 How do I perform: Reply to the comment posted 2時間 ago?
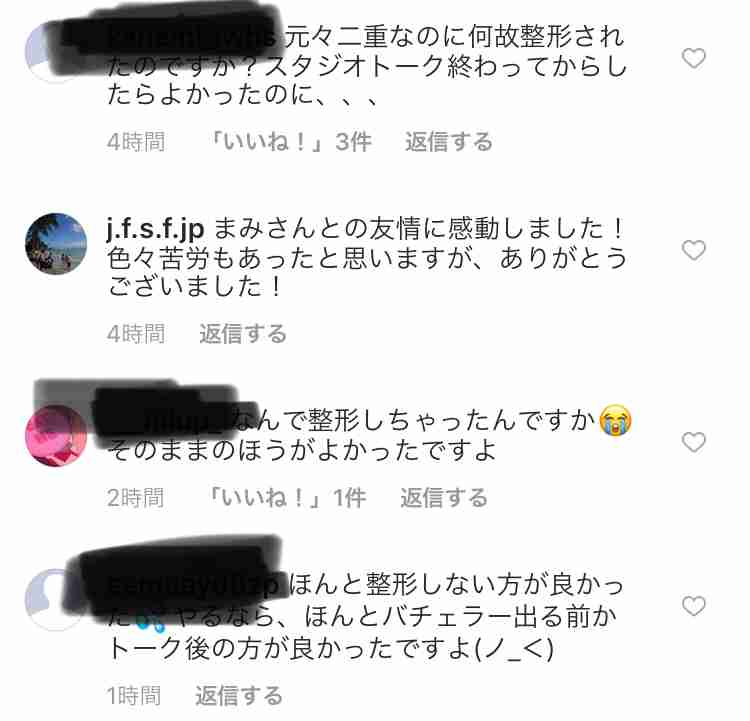[x=444, y=498]
